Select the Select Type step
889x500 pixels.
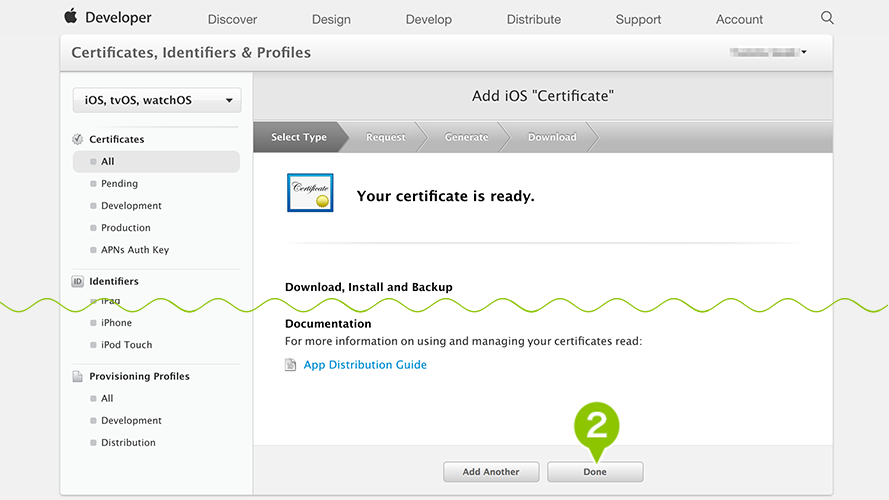[299, 137]
